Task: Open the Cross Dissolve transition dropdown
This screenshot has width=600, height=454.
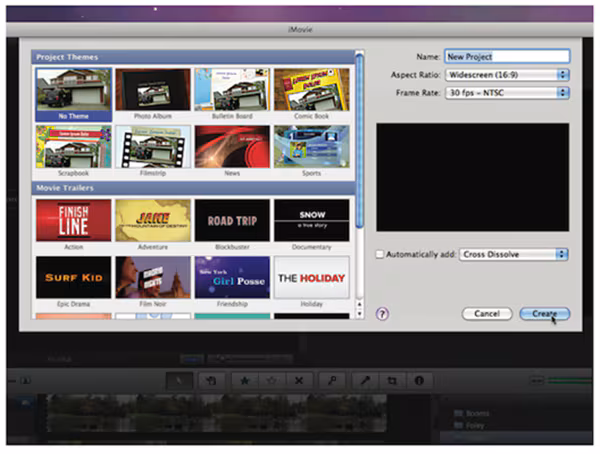Action: coord(514,254)
